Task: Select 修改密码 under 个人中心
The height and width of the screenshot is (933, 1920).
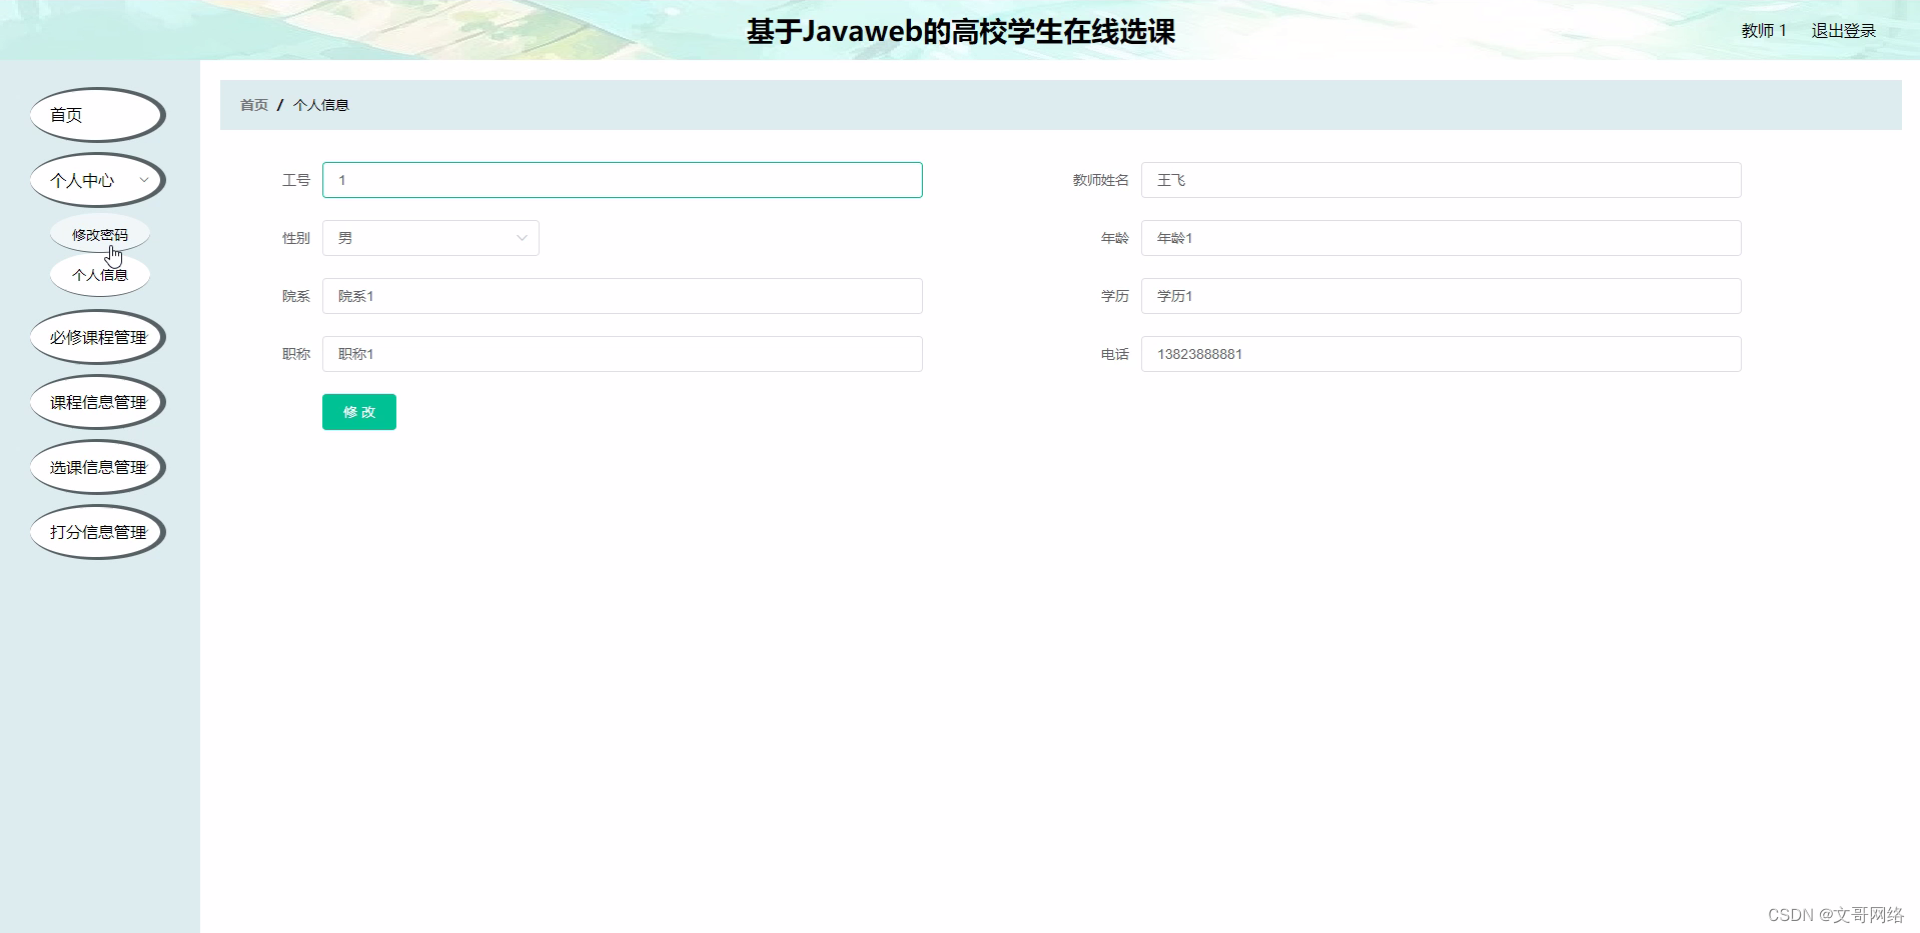Action: pyautogui.click(x=100, y=233)
